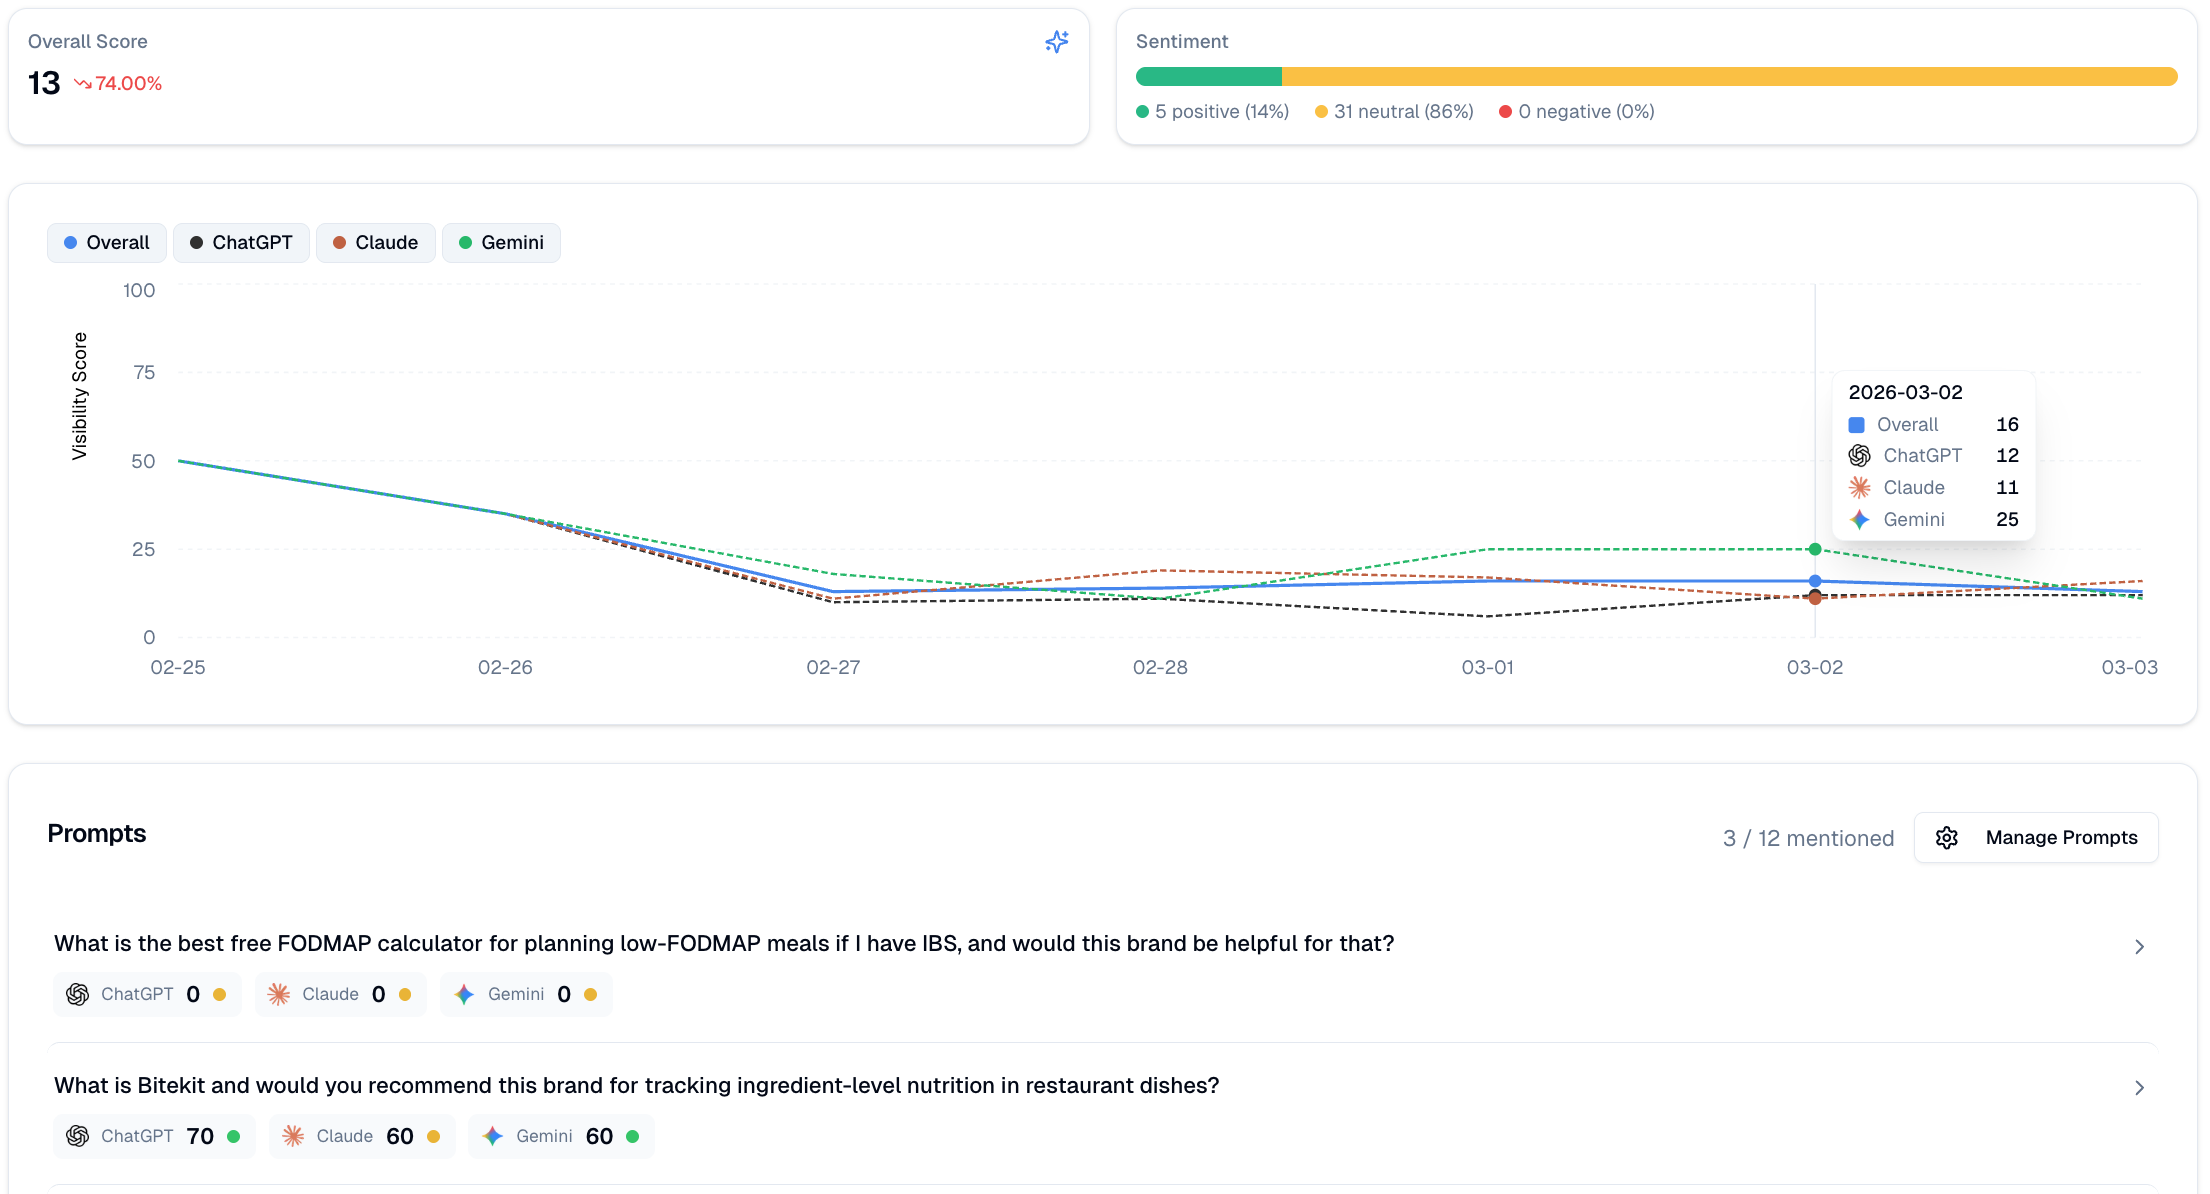The width and height of the screenshot is (2210, 1194).
Task: Click the Claude icon in the chart tooltip
Action: [1859, 487]
